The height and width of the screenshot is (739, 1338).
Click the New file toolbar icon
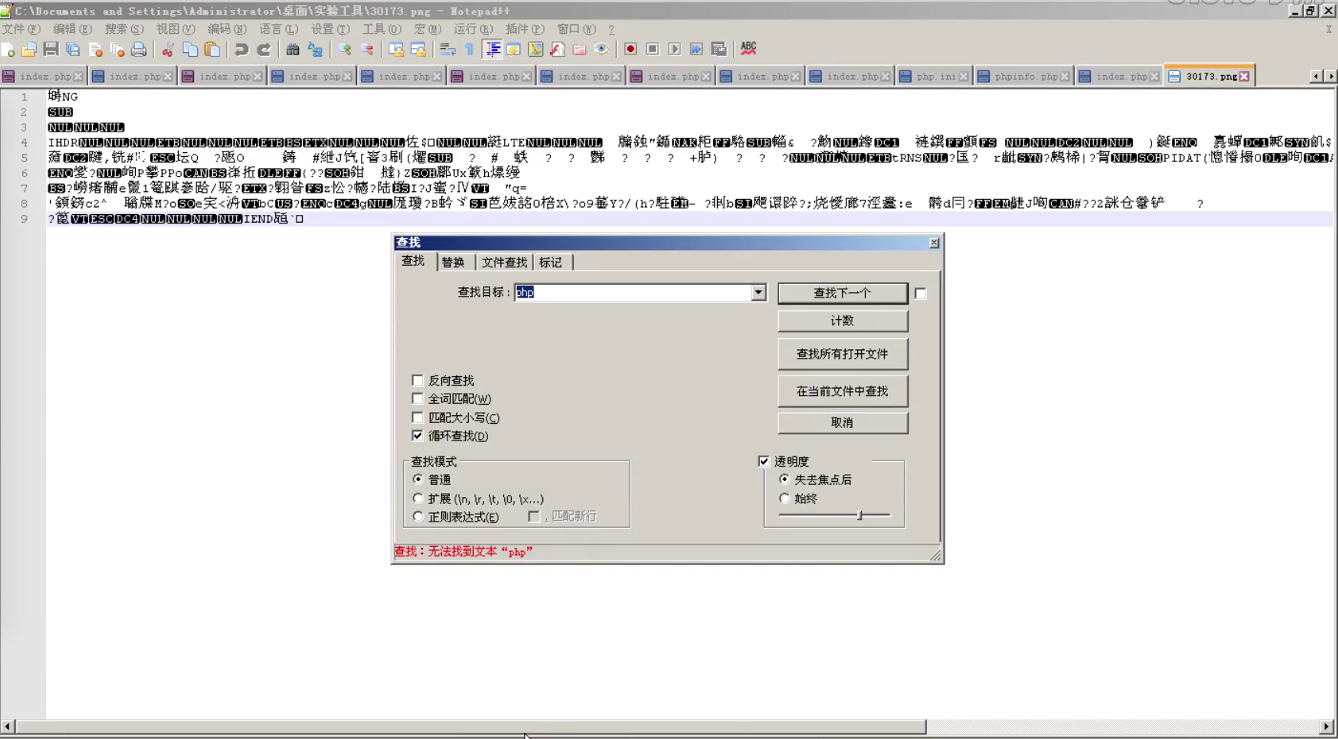(9, 49)
